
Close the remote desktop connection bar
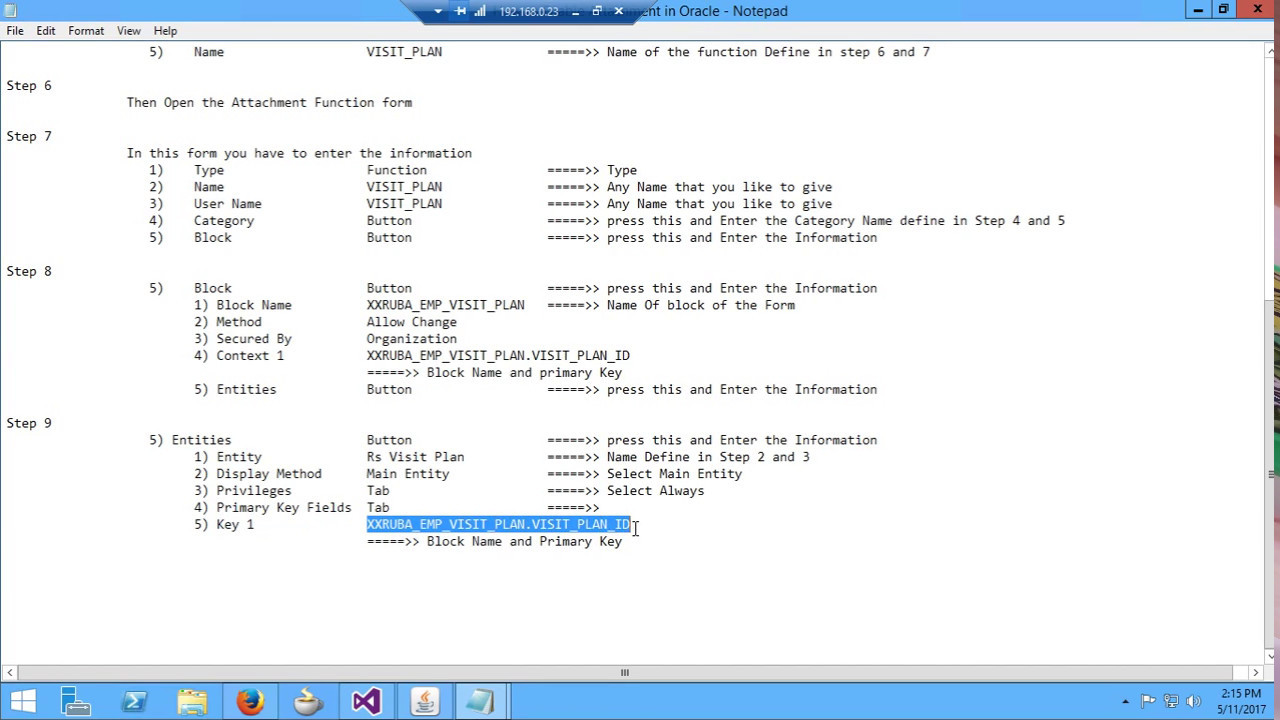(x=618, y=11)
